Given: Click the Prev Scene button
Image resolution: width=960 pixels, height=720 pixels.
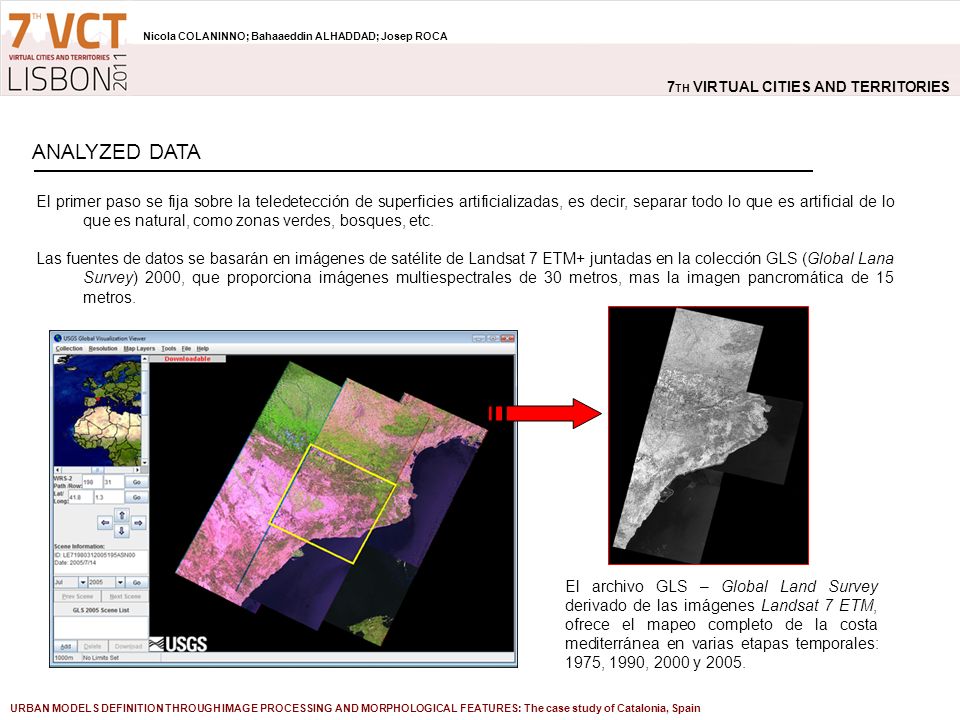Looking at the screenshot, I should [77, 596].
